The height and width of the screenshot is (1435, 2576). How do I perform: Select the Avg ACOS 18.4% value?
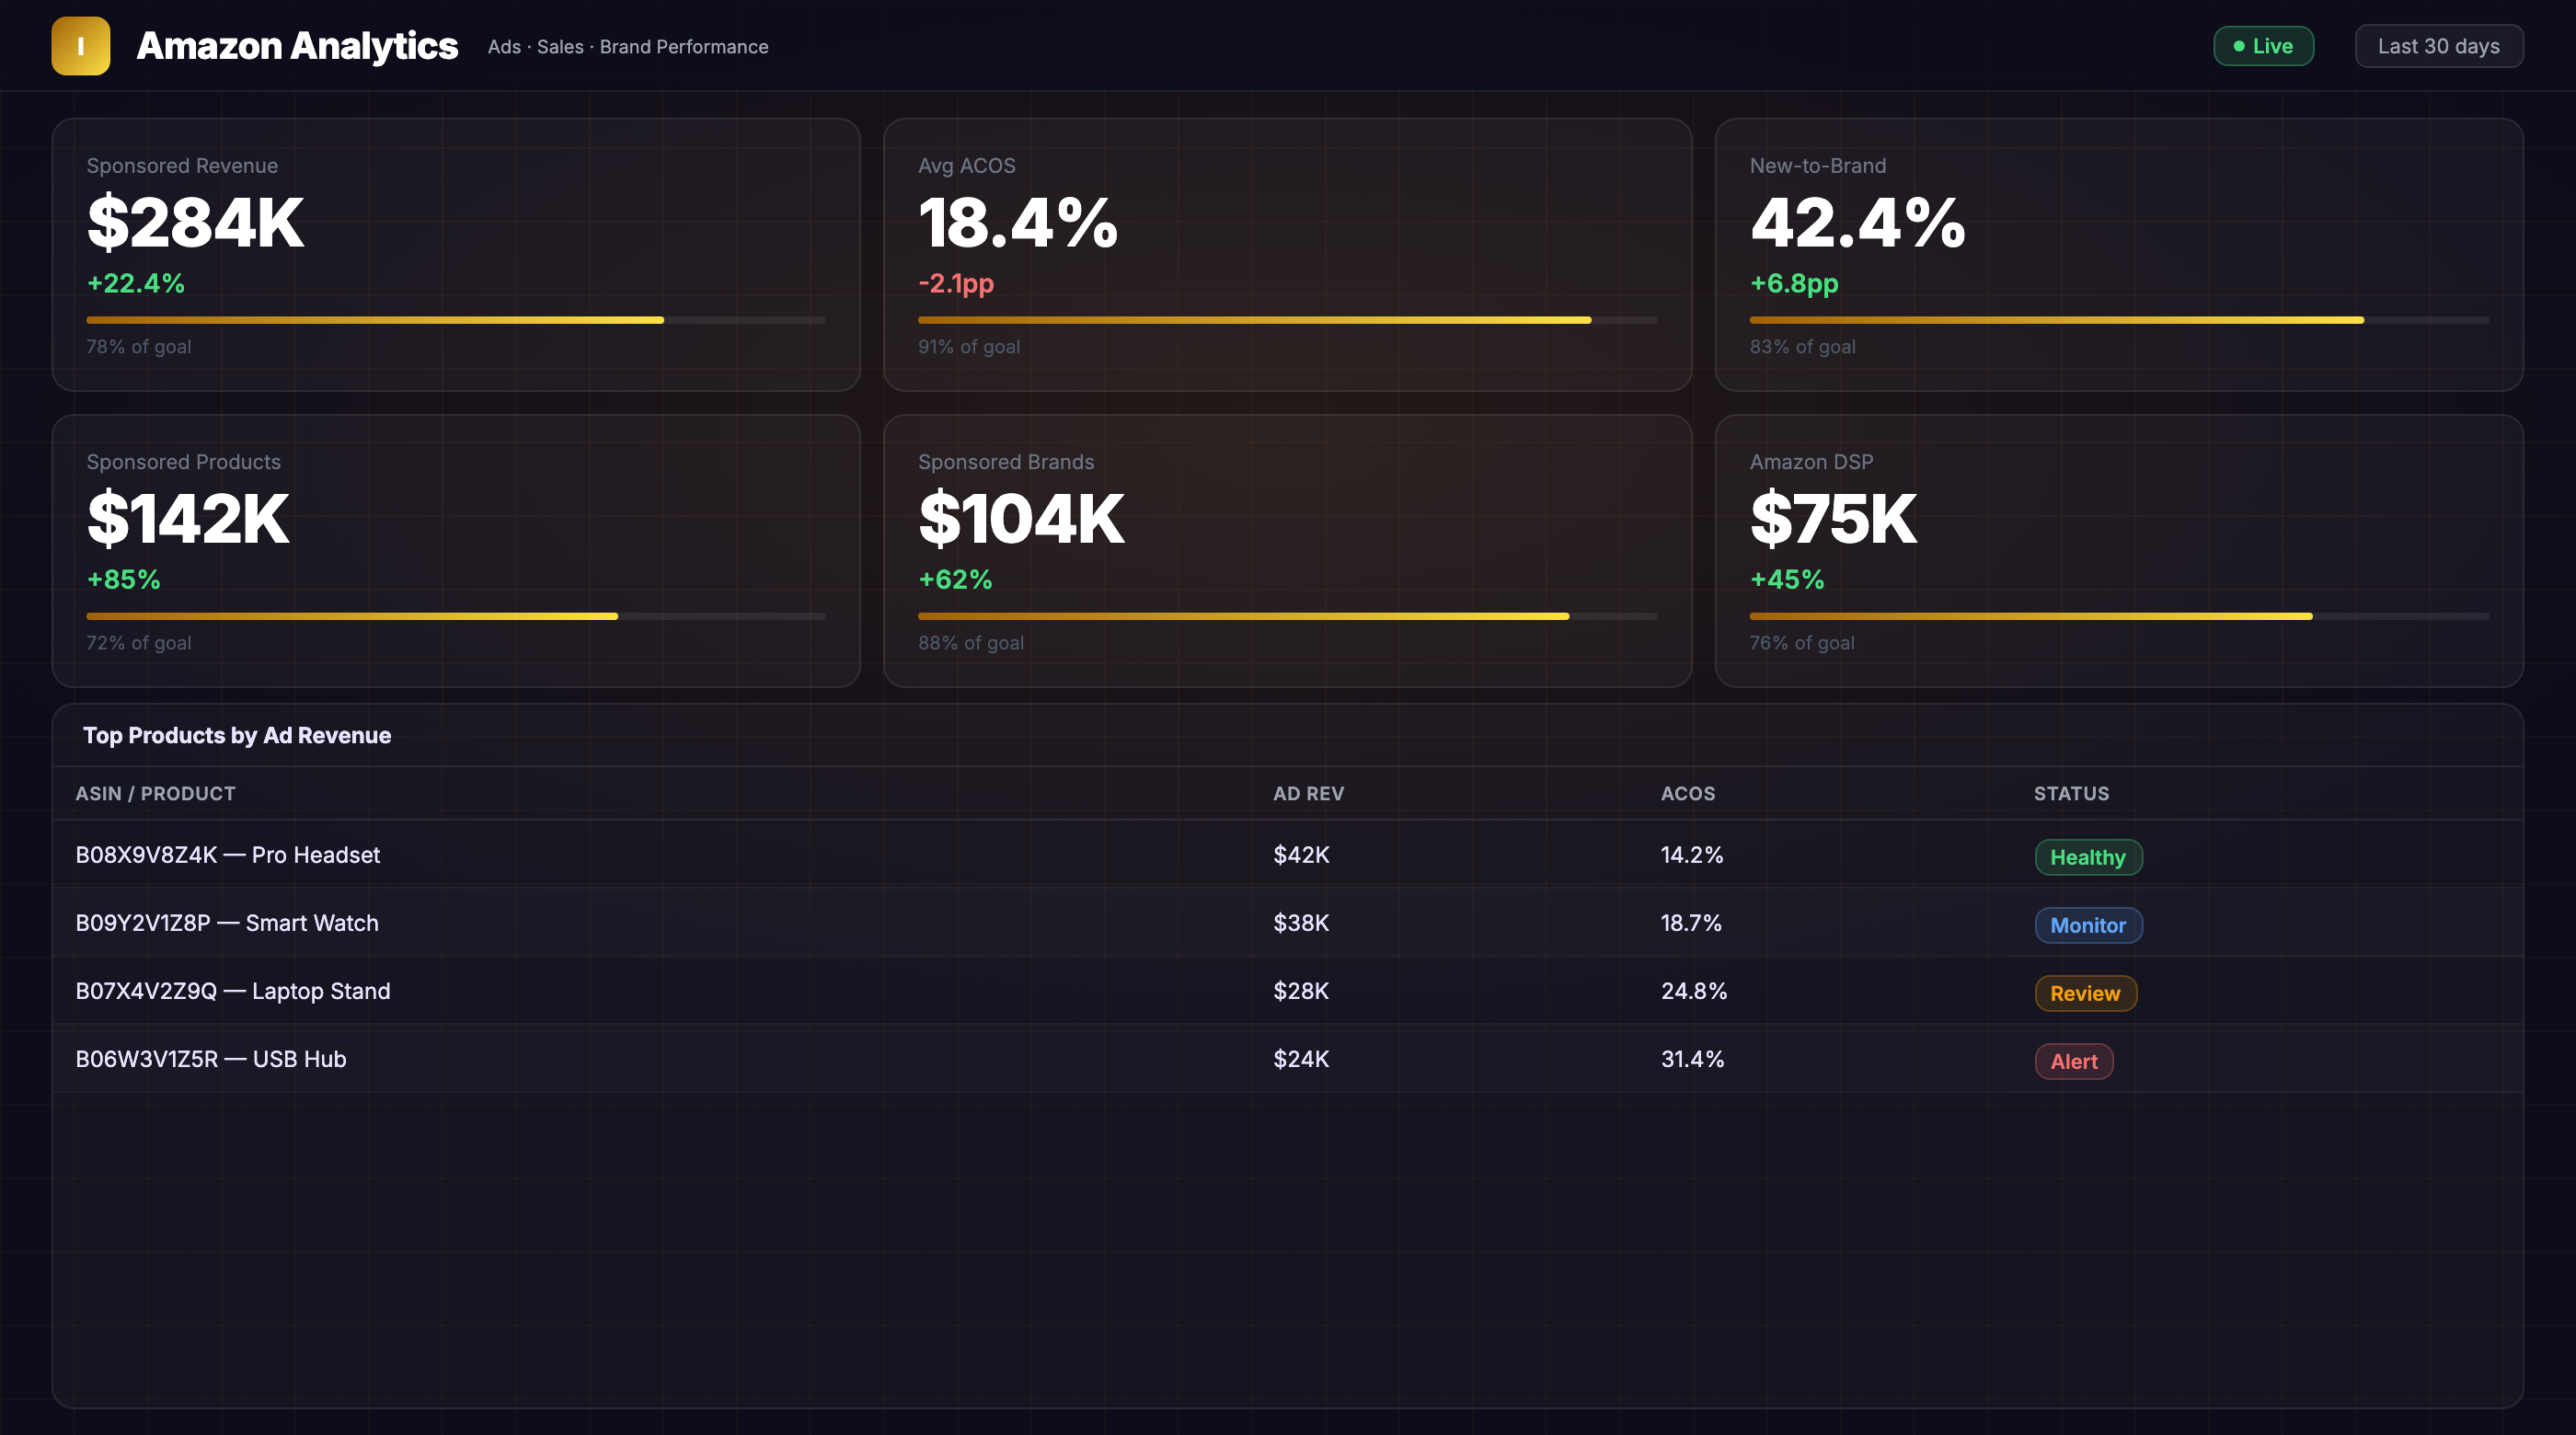[1018, 222]
